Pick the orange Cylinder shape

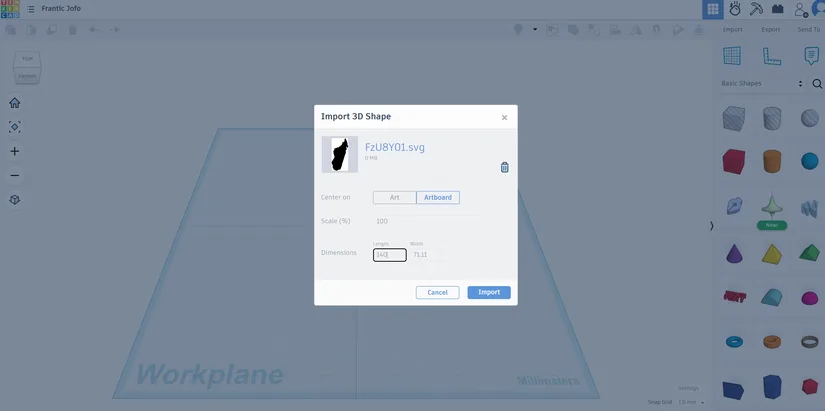coord(772,161)
